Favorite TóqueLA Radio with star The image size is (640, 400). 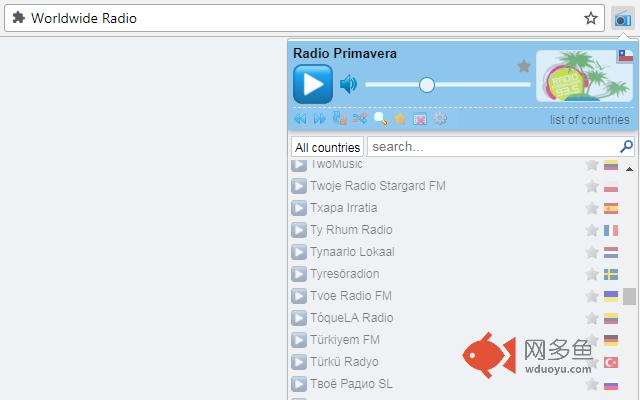pyautogui.click(x=592, y=319)
